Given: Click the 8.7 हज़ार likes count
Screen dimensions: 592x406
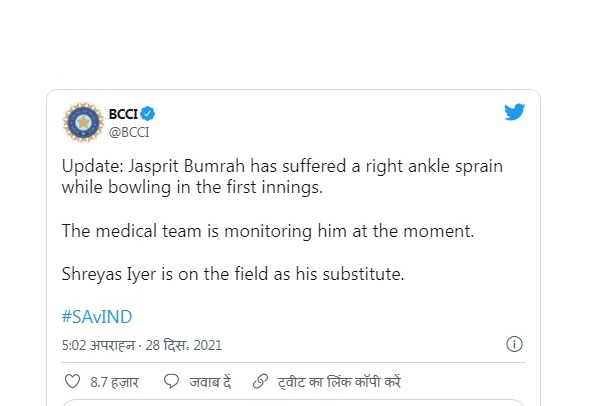Looking at the screenshot, I should (x=114, y=382).
